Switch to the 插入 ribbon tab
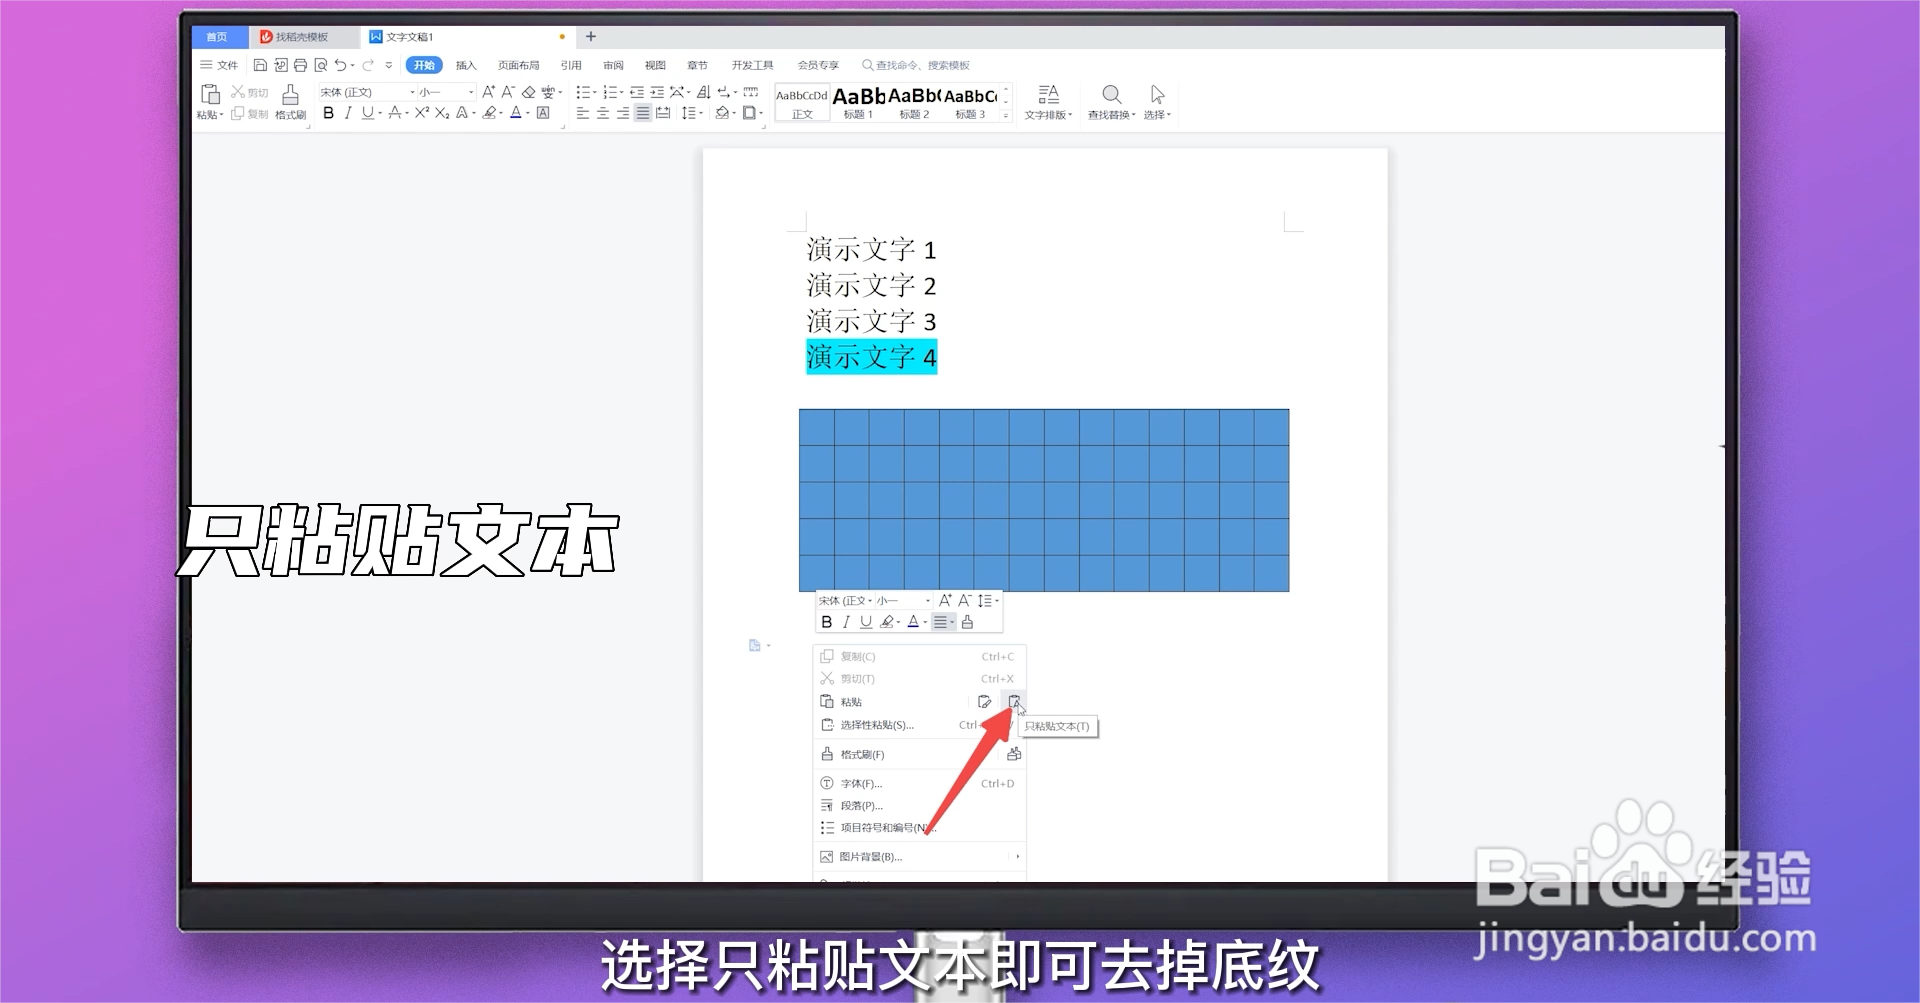 466,64
